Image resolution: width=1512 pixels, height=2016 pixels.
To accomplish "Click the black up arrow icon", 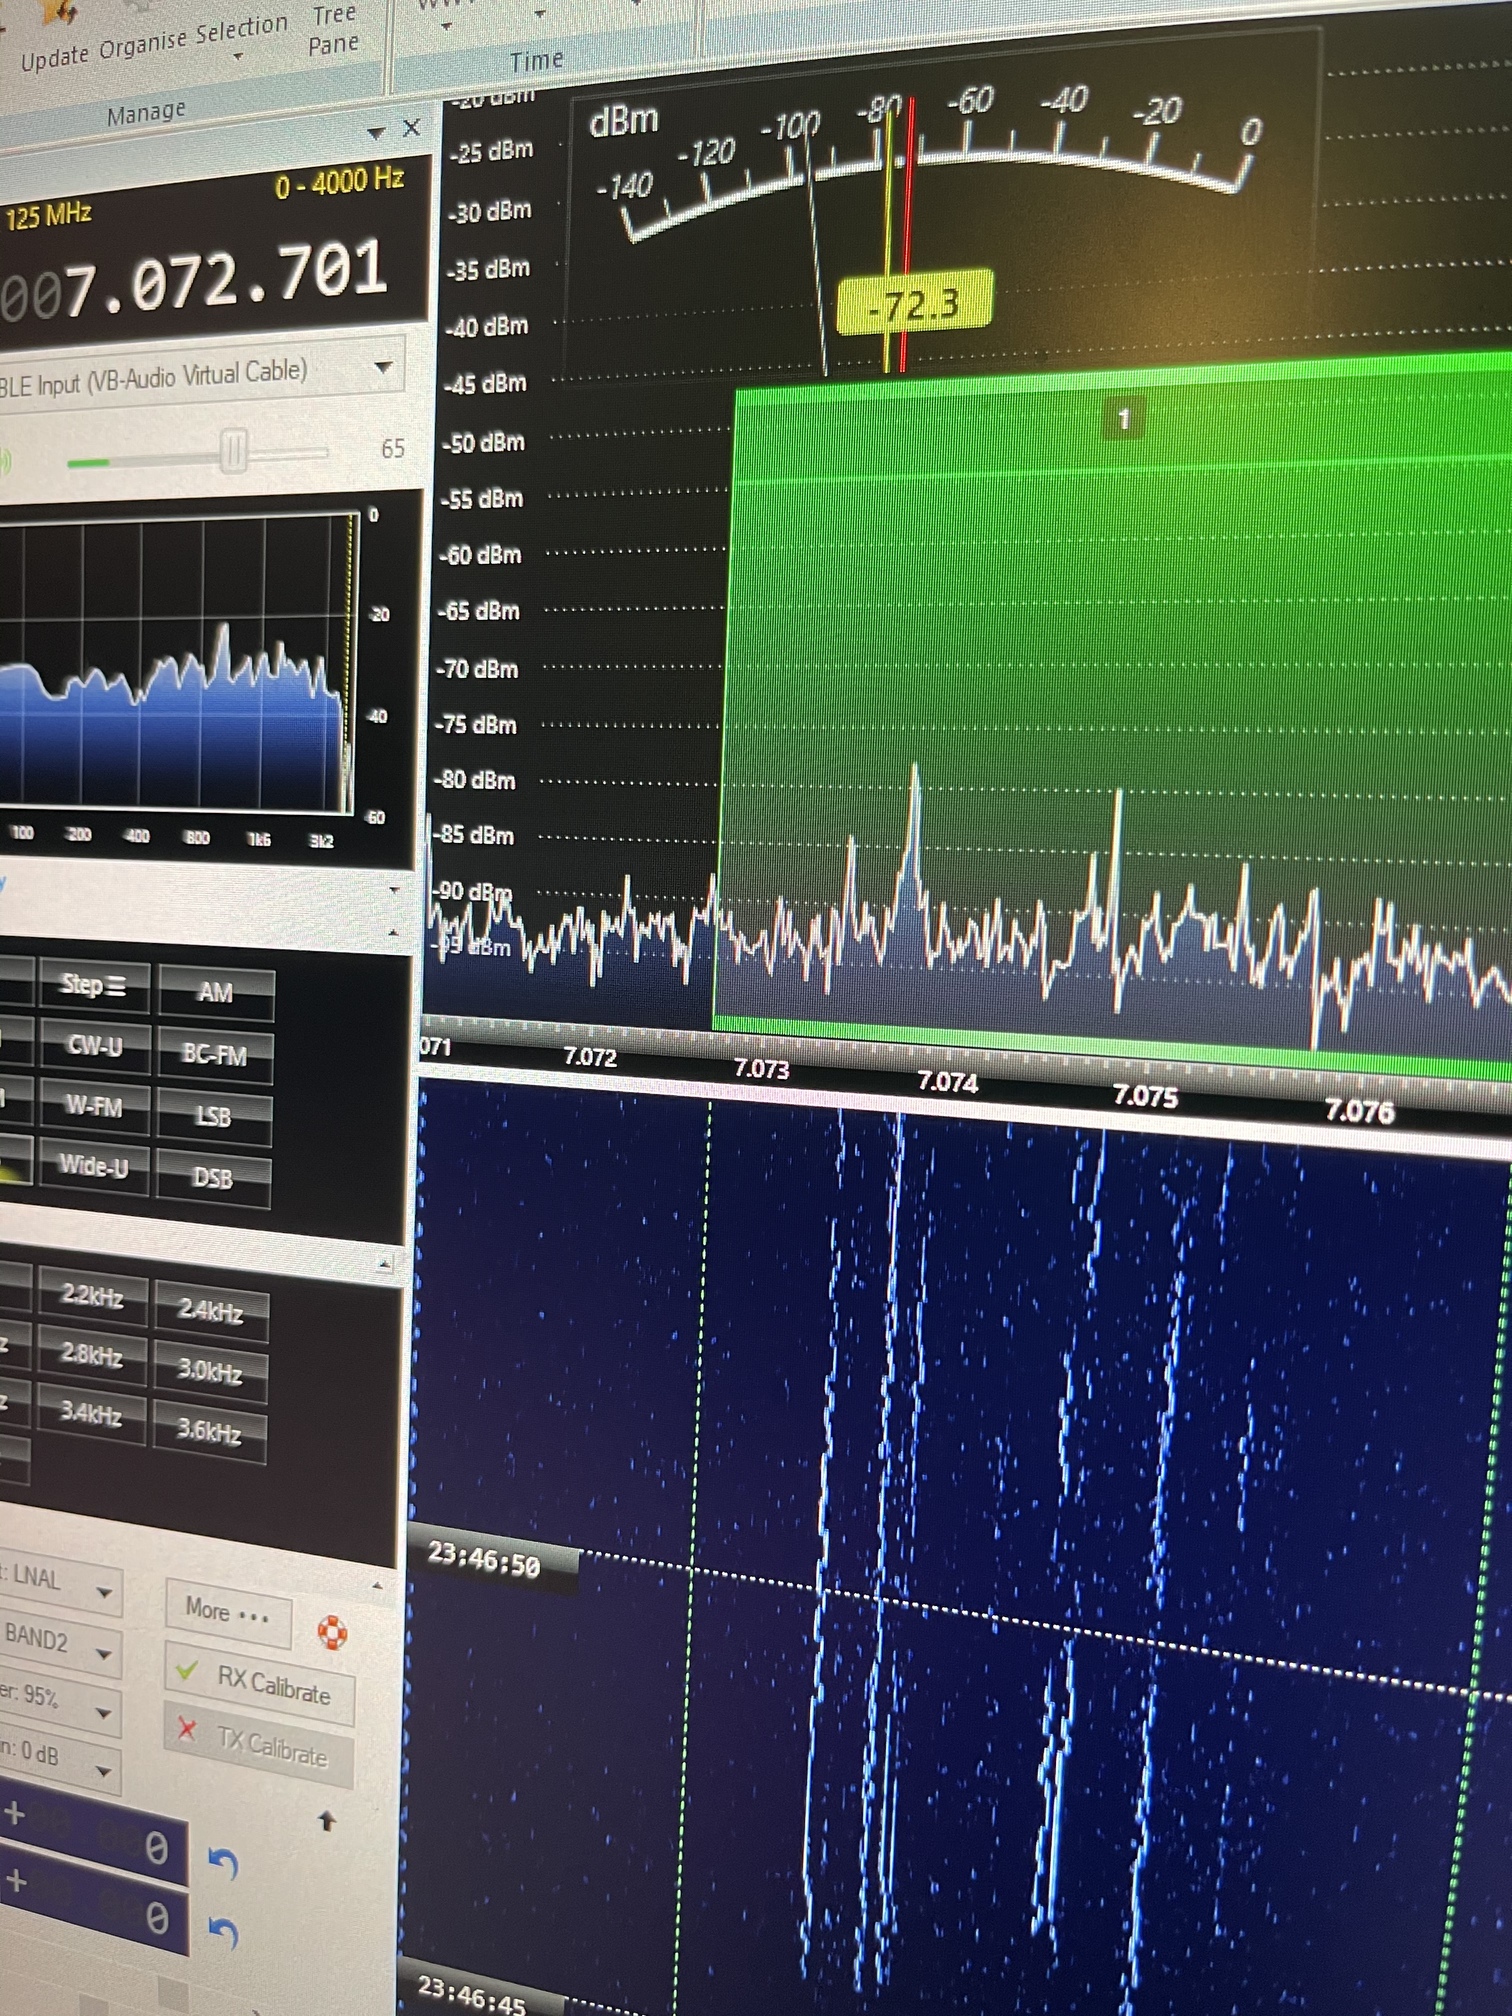I will tap(326, 1821).
